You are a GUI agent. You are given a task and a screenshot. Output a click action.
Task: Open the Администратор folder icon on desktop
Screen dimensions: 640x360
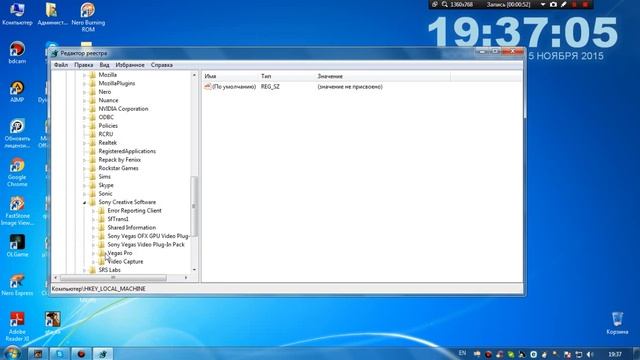coord(52,13)
